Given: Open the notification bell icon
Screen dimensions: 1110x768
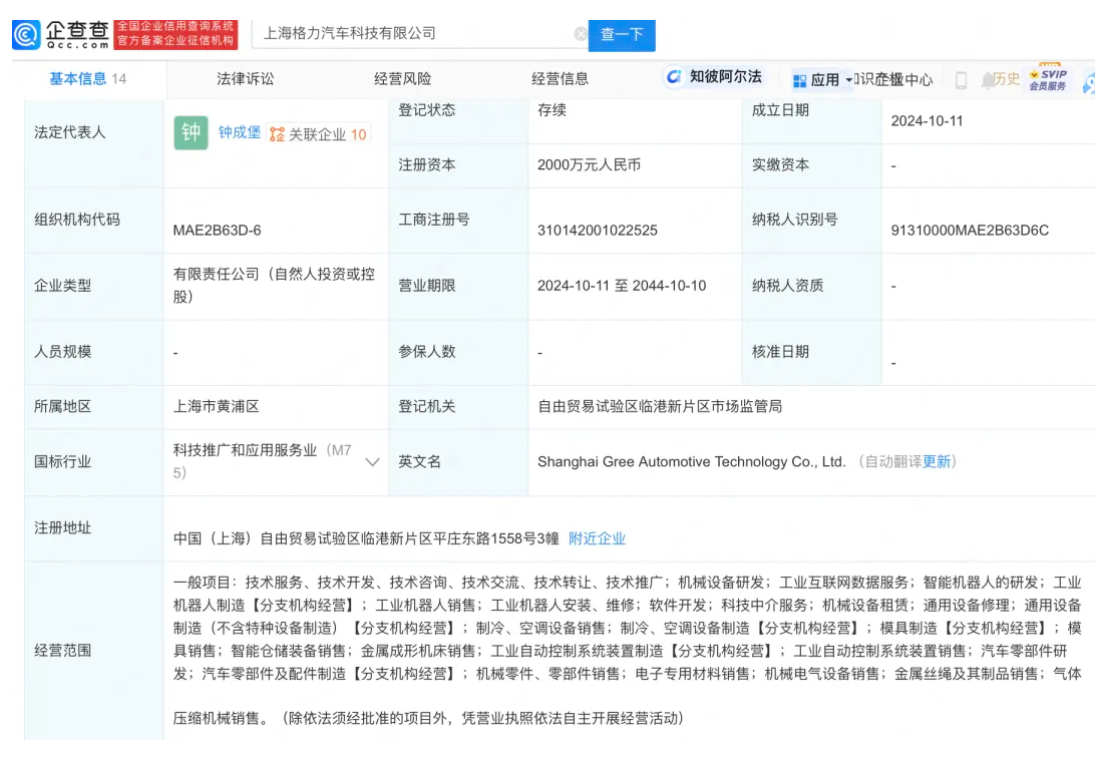Looking at the screenshot, I should click(x=988, y=79).
